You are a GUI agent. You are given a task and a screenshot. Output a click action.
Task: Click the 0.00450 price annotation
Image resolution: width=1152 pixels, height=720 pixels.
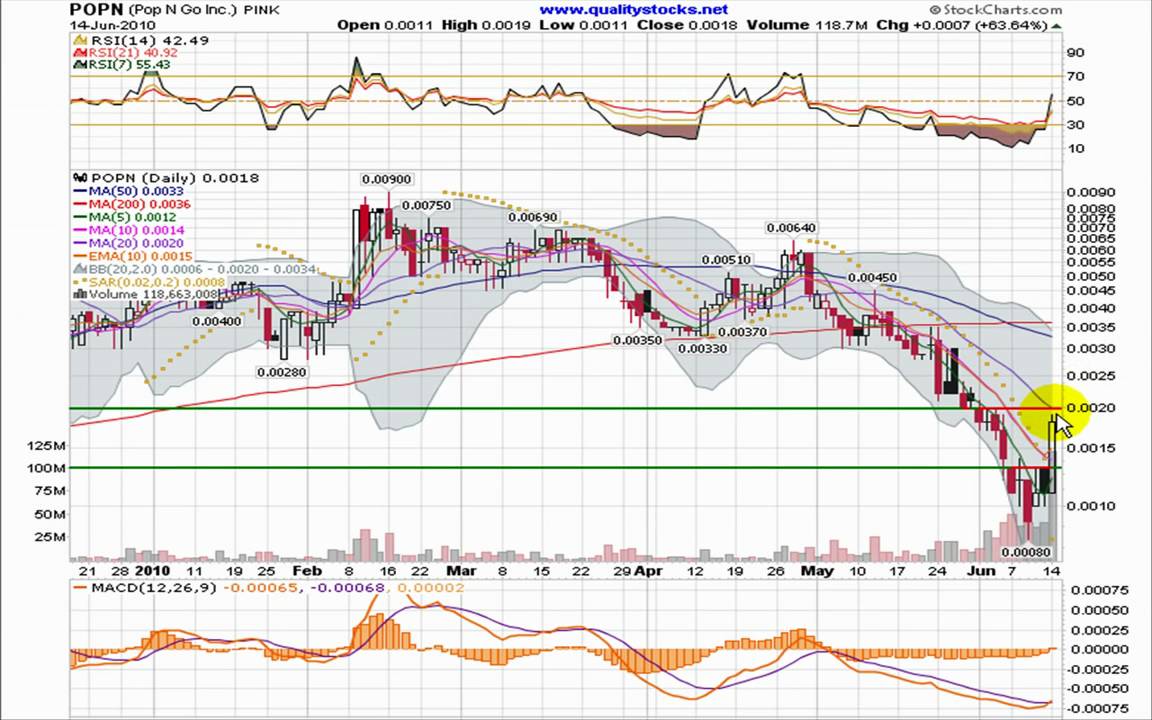pyautogui.click(x=872, y=278)
